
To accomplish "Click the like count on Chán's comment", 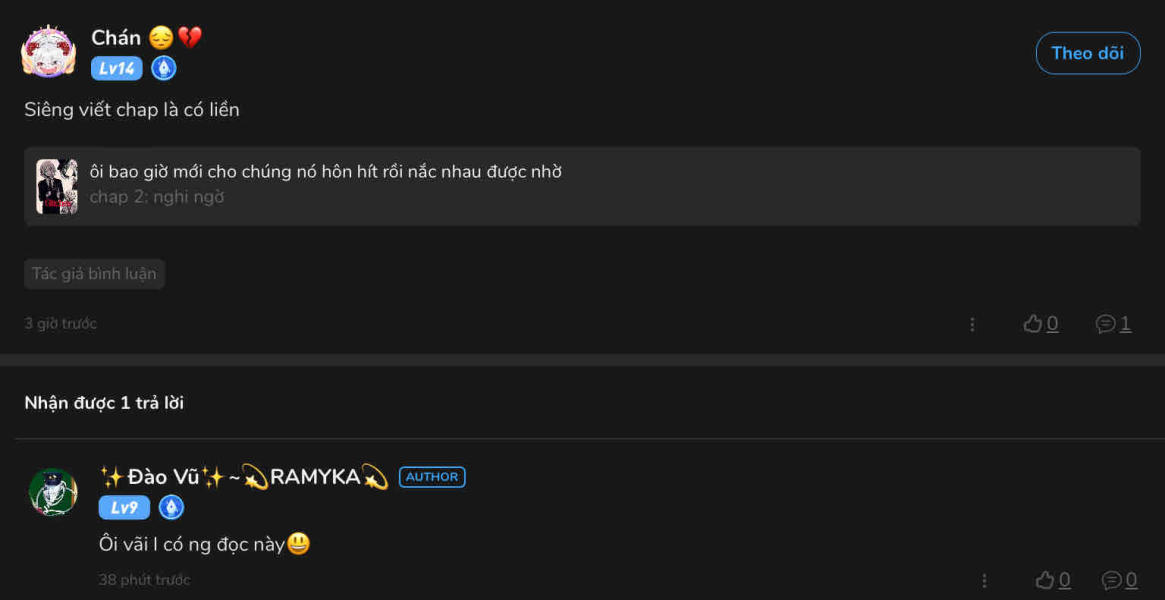I will pos(1052,325).
